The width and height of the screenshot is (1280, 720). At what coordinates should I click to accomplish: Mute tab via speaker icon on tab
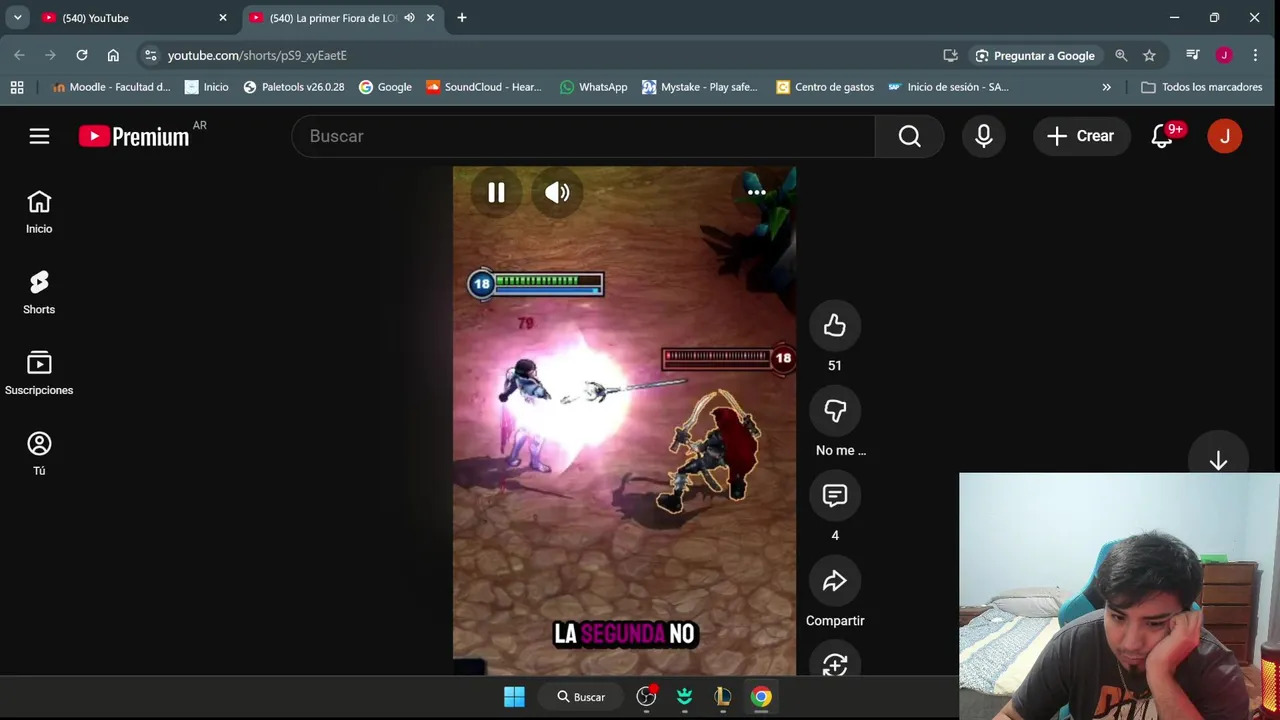[409, 18]
